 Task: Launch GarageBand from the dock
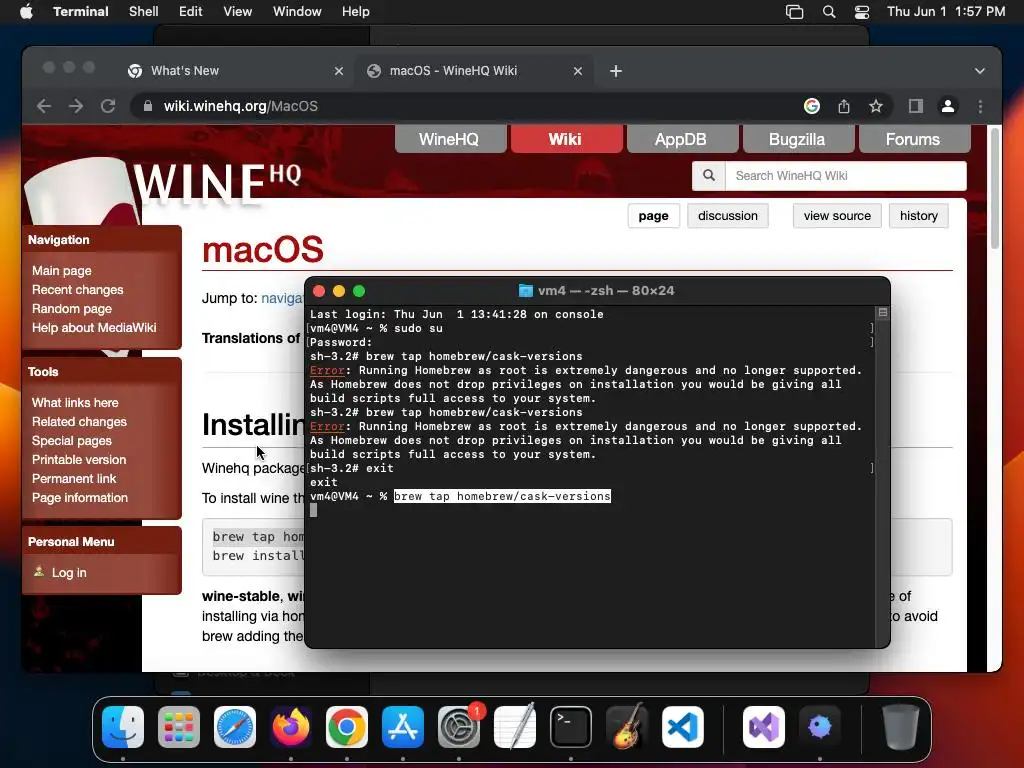[627, 727]
